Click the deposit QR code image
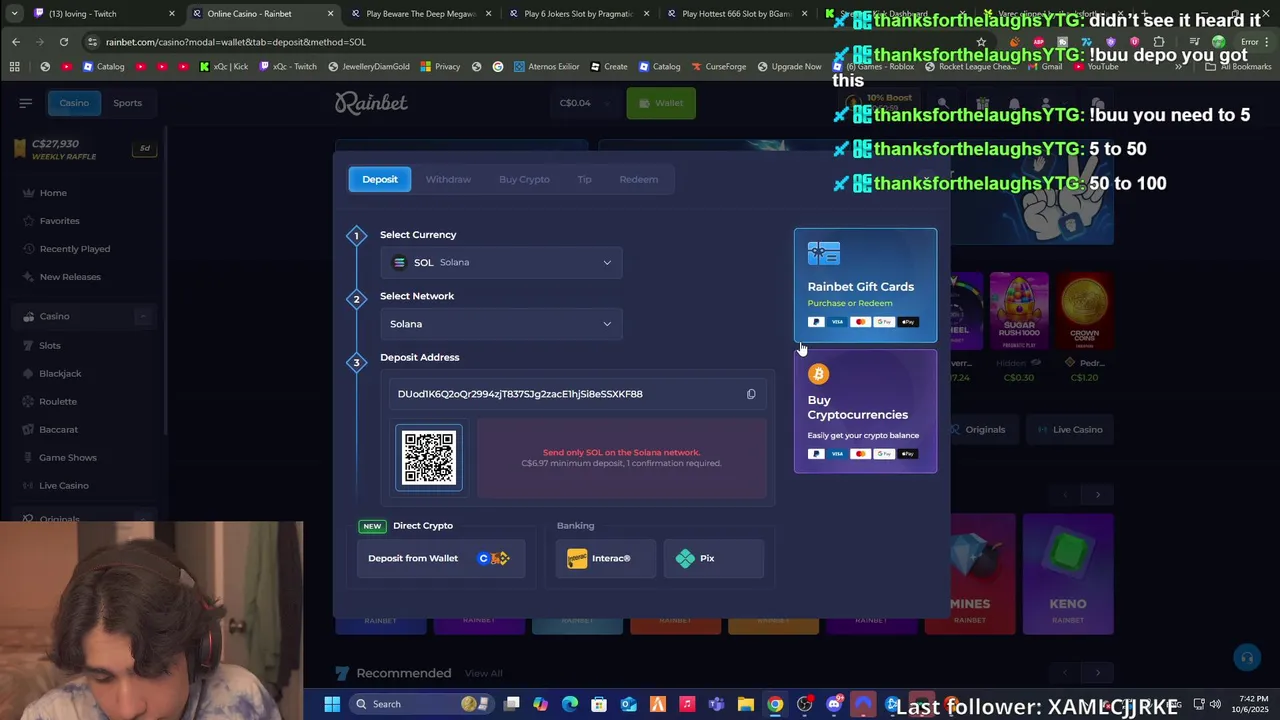1280x720 pixels. pos(429,458)
